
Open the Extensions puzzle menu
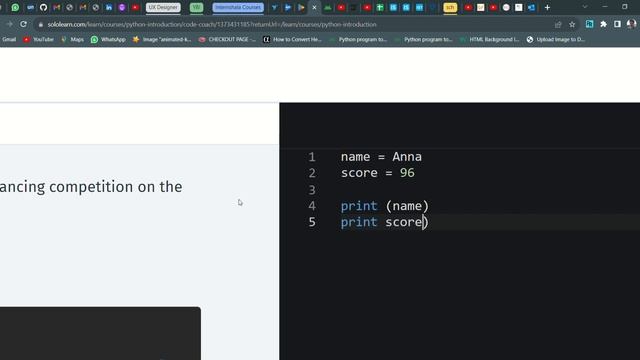click(x=603, y=24)
